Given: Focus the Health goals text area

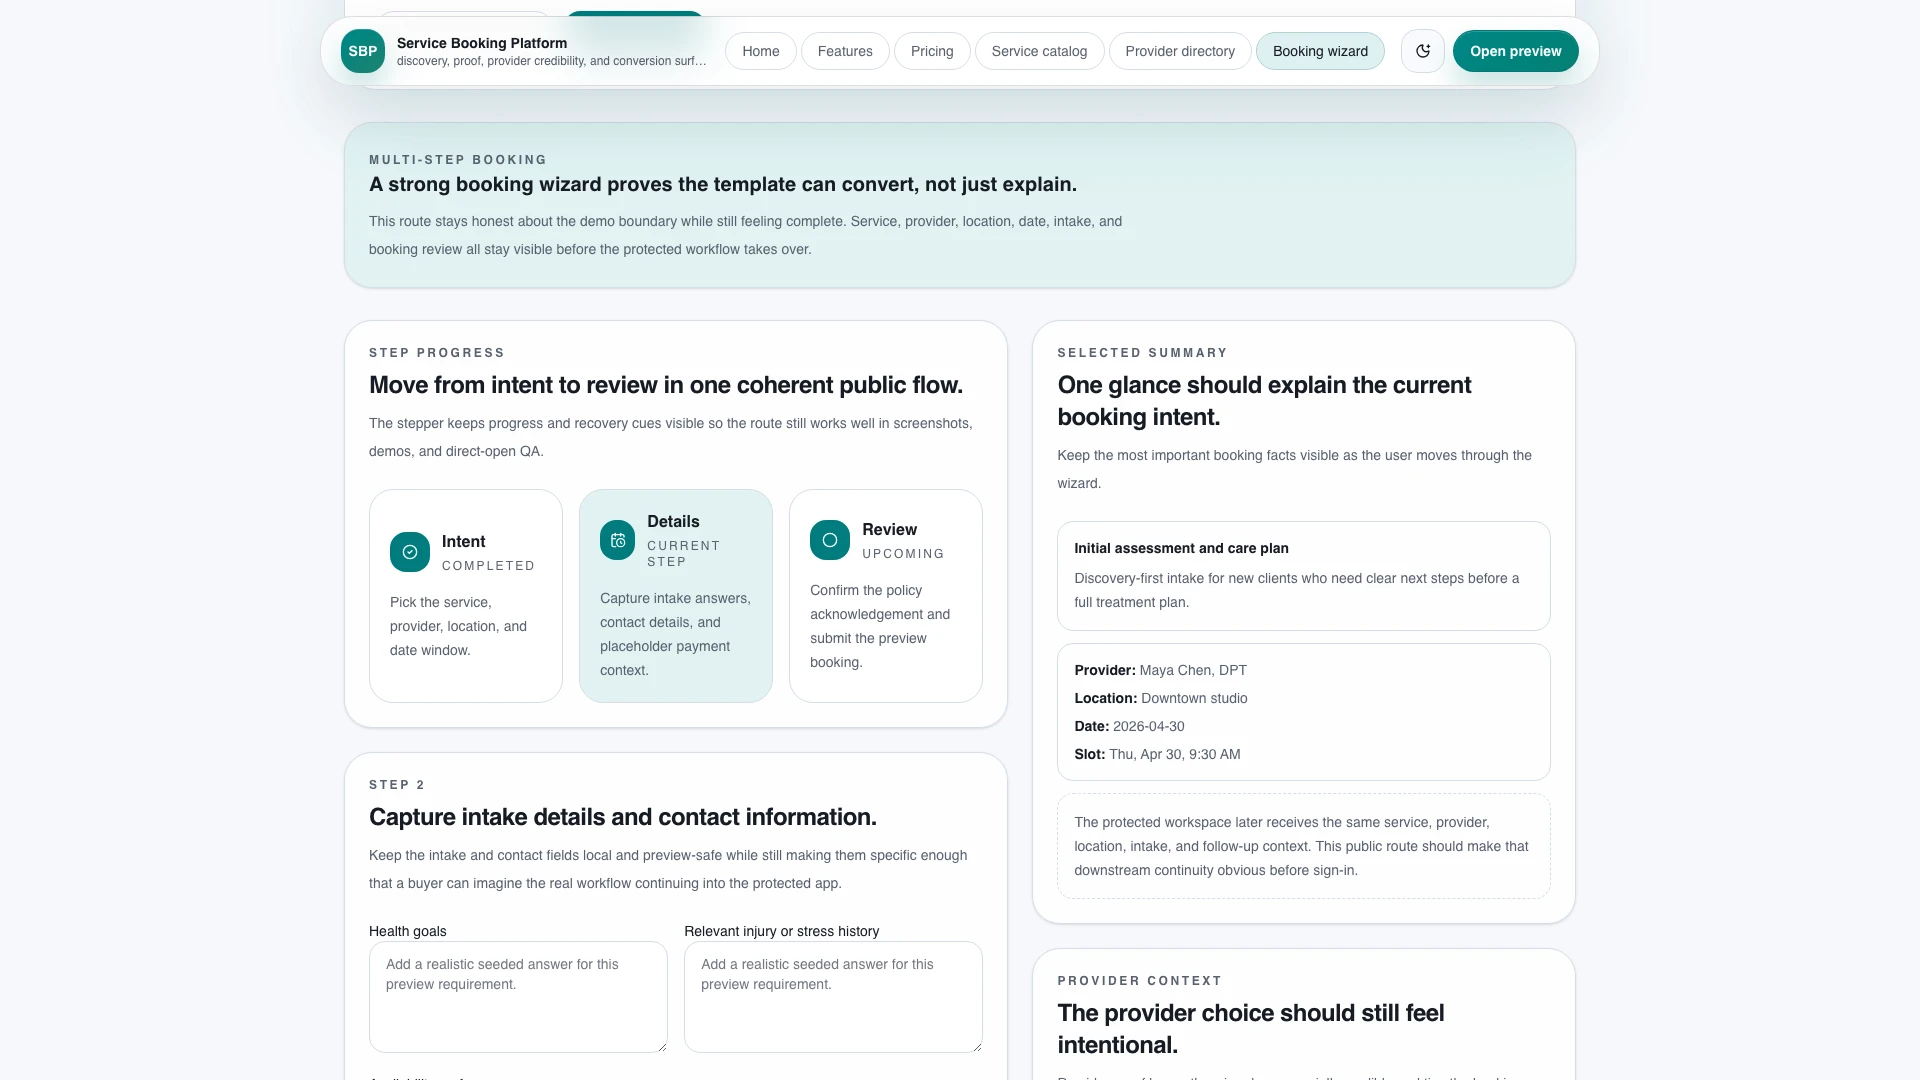Looking at the screenshot, I should pos(518,997).
